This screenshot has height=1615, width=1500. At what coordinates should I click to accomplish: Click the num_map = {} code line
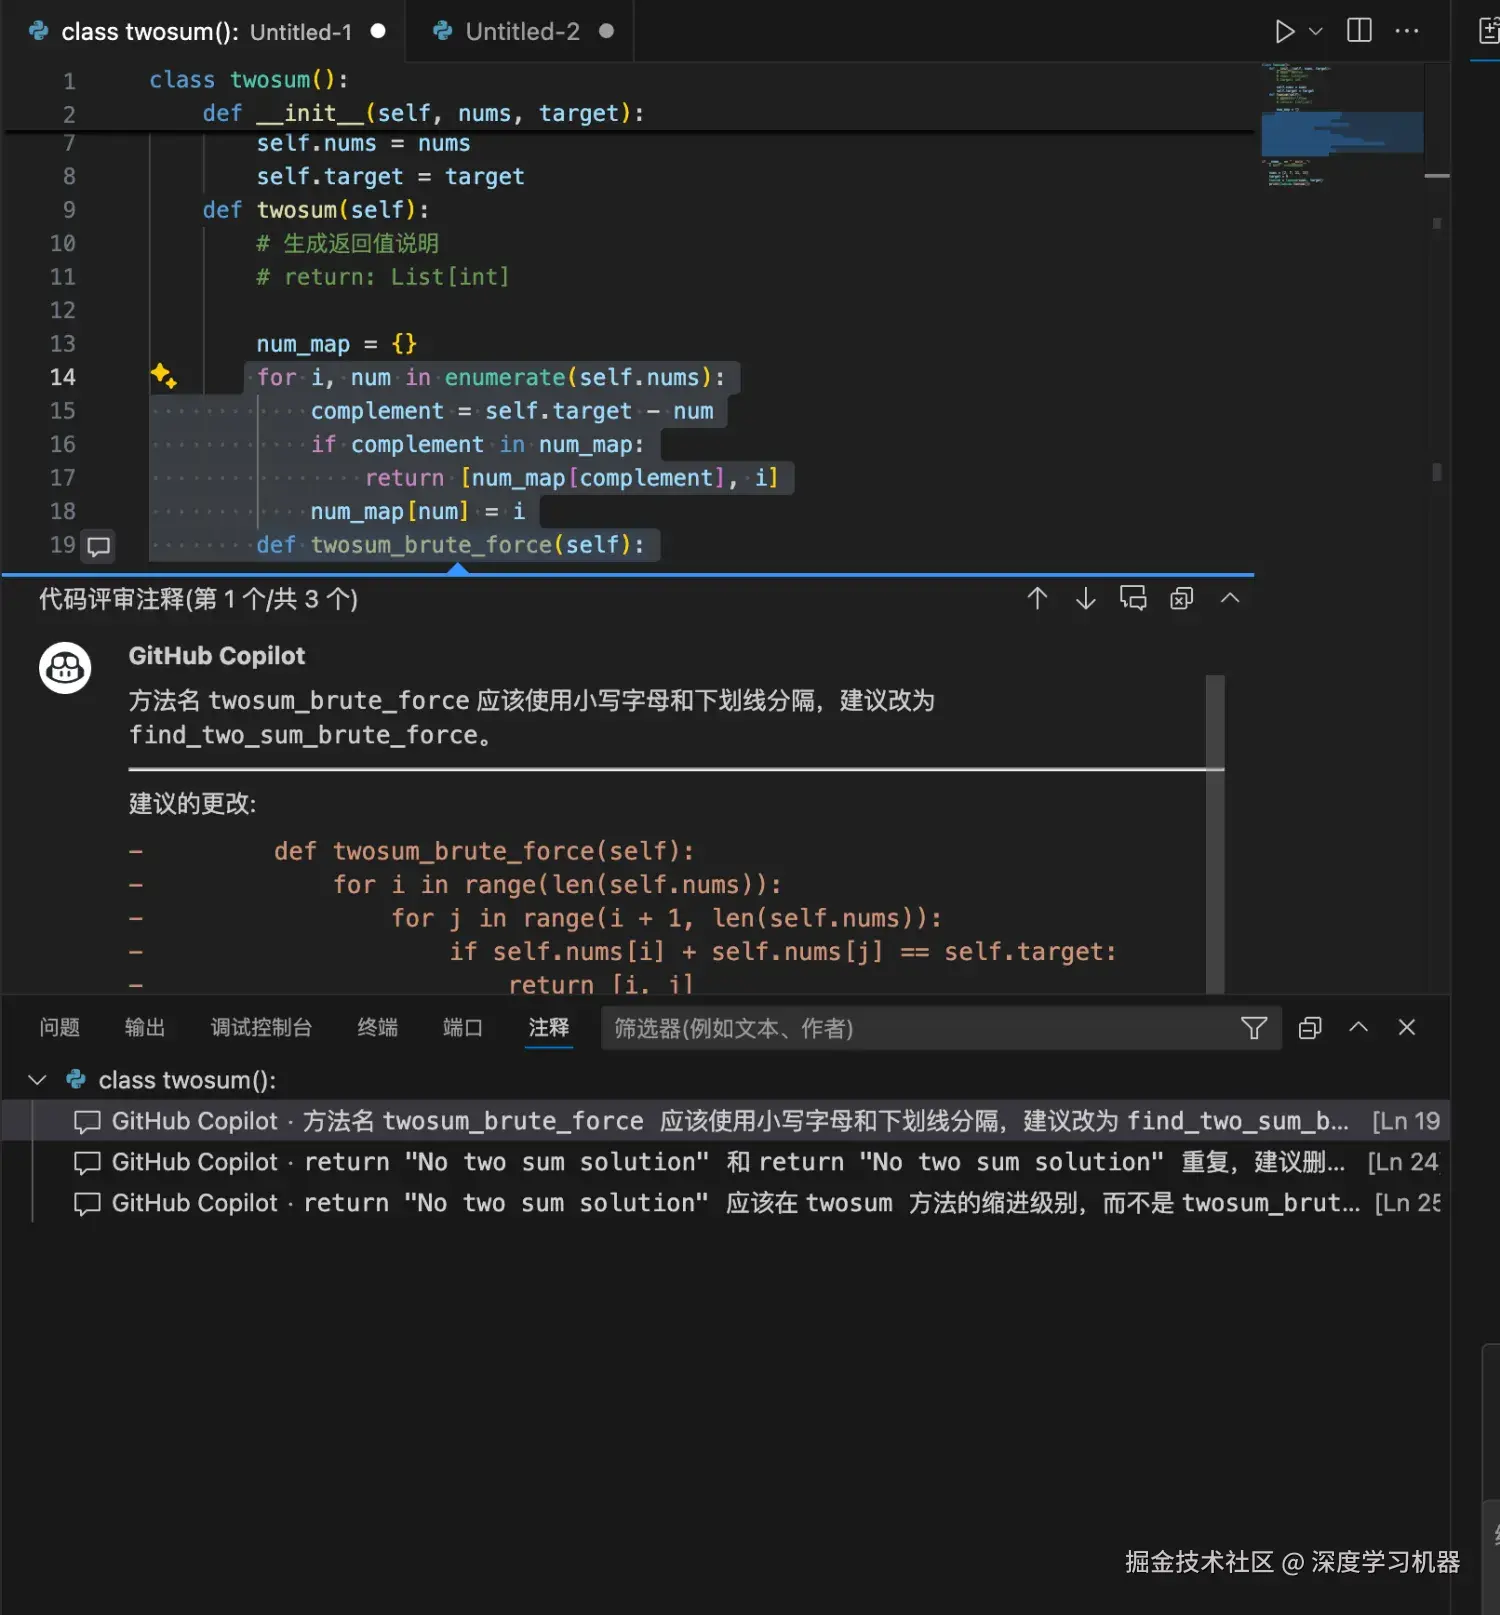pyautogui.click(x=336, y=344)
